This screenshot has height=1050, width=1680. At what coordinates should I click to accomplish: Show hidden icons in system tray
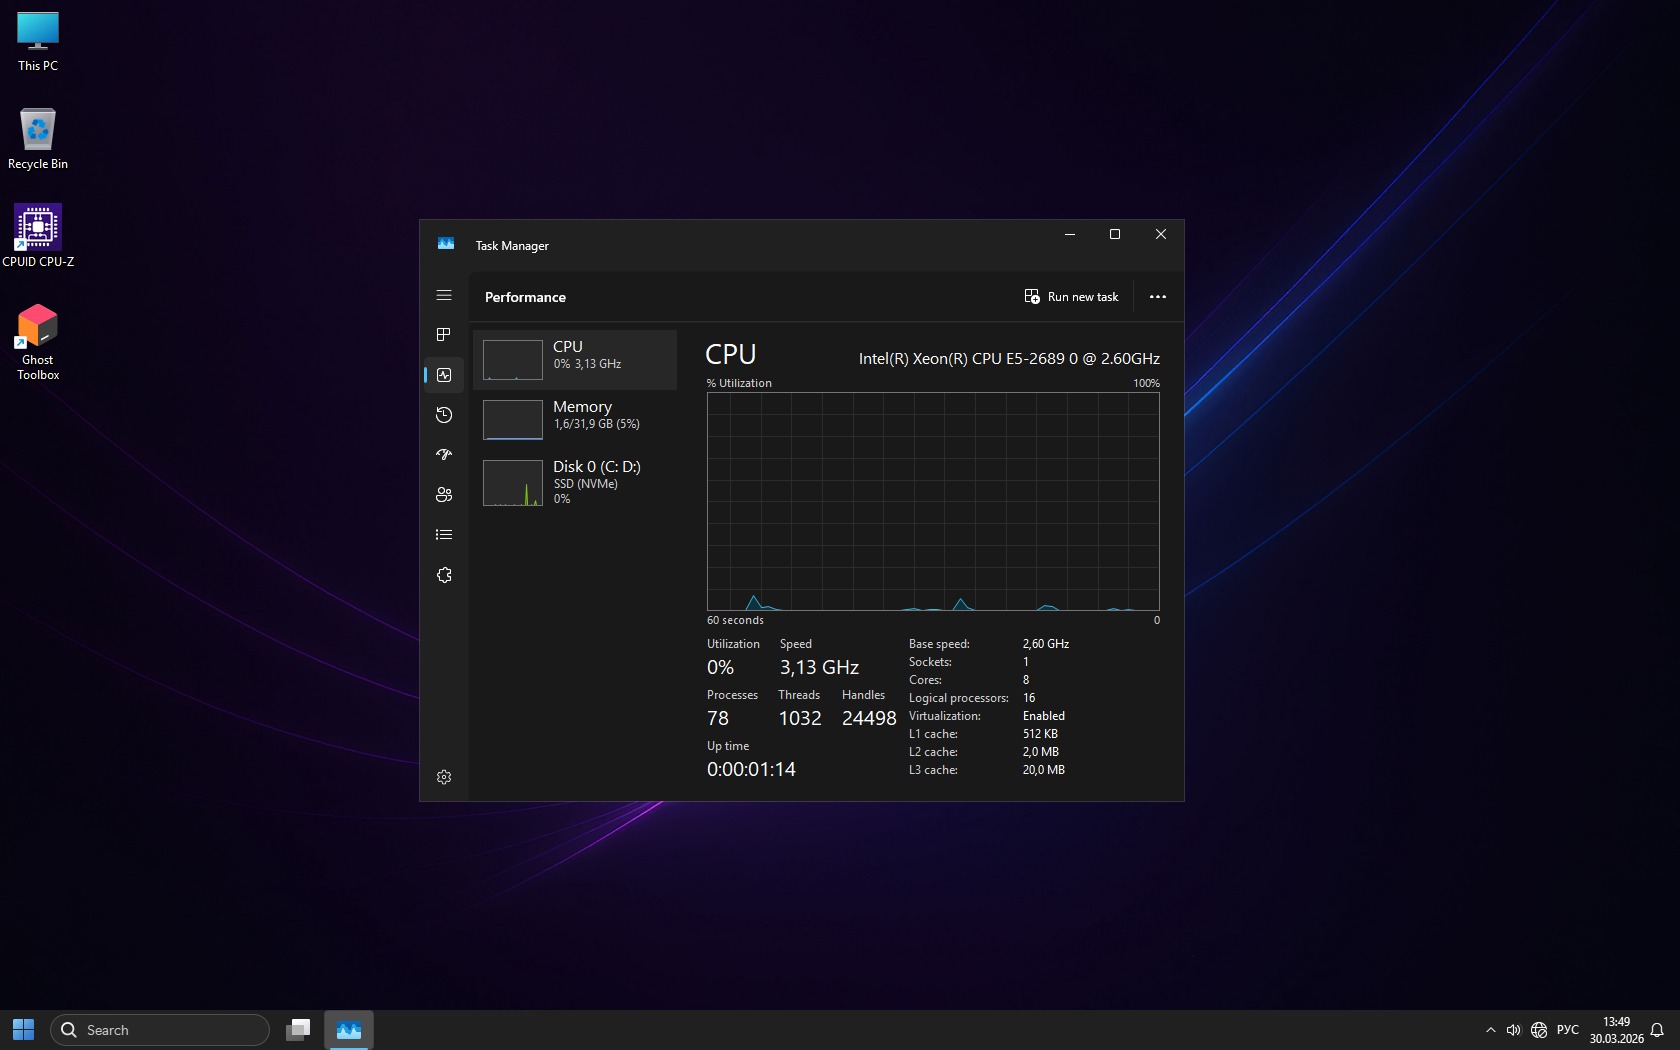[x=1490, y=1030]
